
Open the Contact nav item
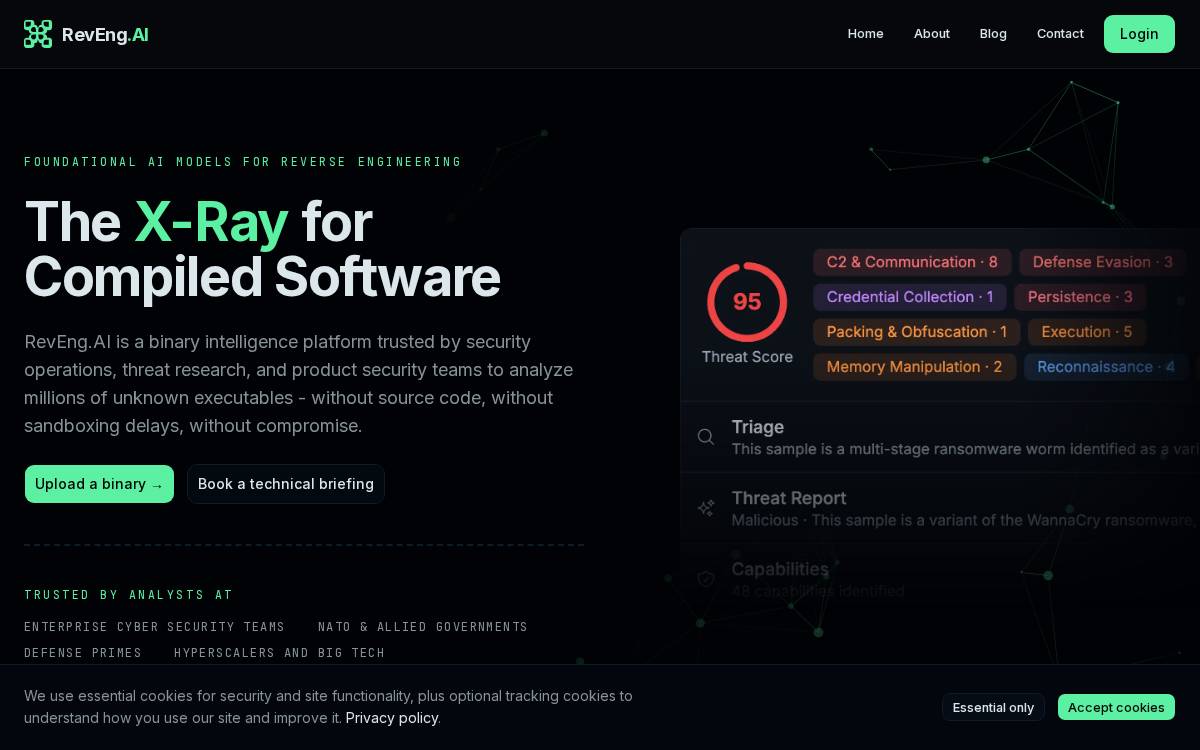pos(1060,34)
